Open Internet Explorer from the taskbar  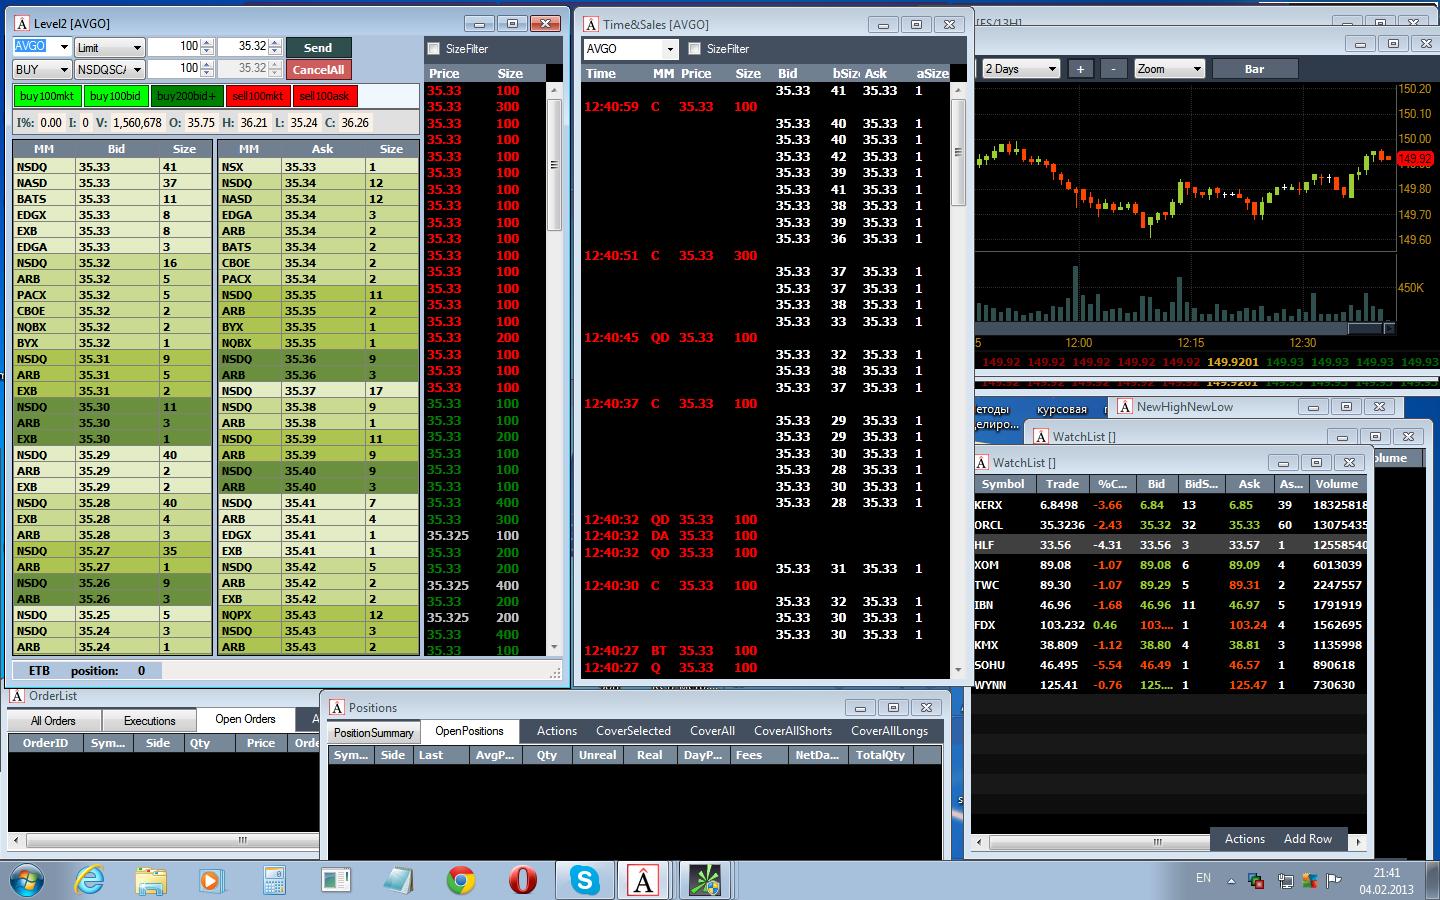click(90, 880)
